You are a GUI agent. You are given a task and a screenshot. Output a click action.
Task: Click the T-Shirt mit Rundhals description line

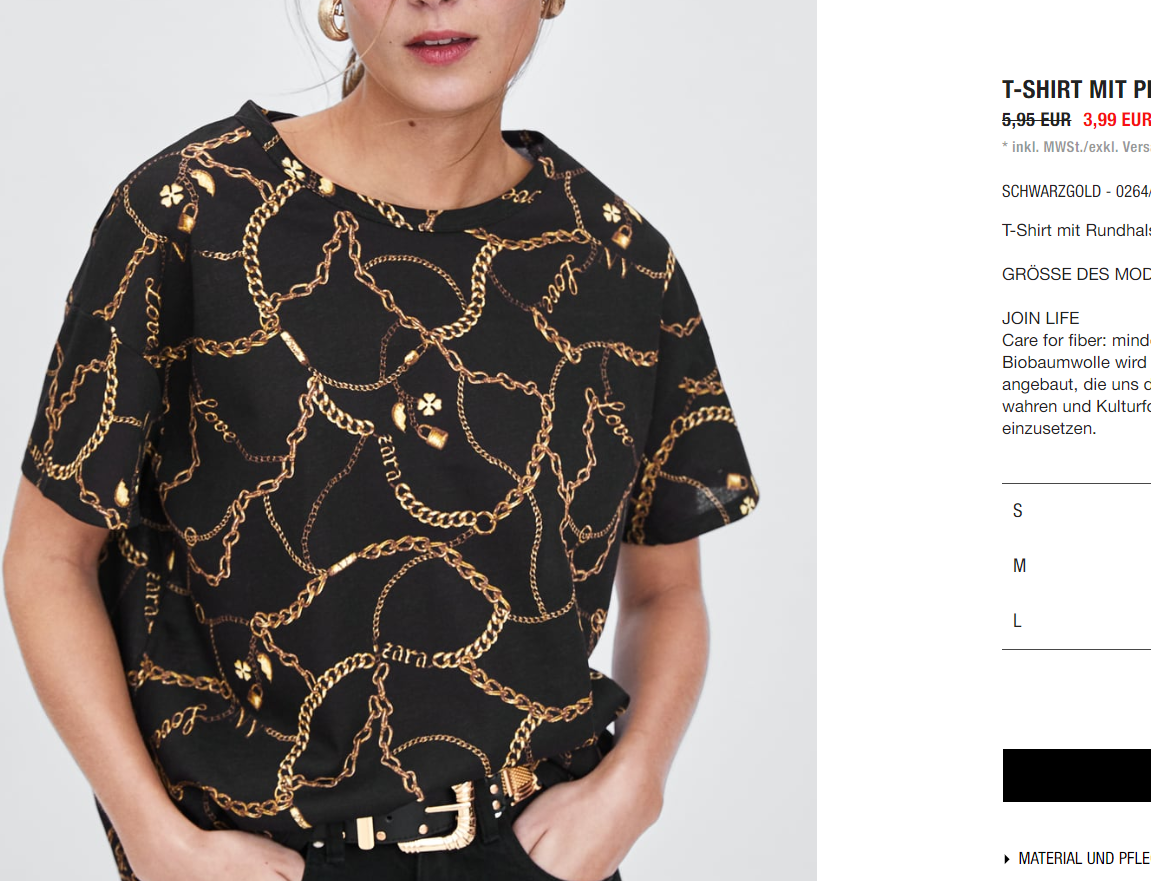pyautogui.click(x=1076, y=231)
